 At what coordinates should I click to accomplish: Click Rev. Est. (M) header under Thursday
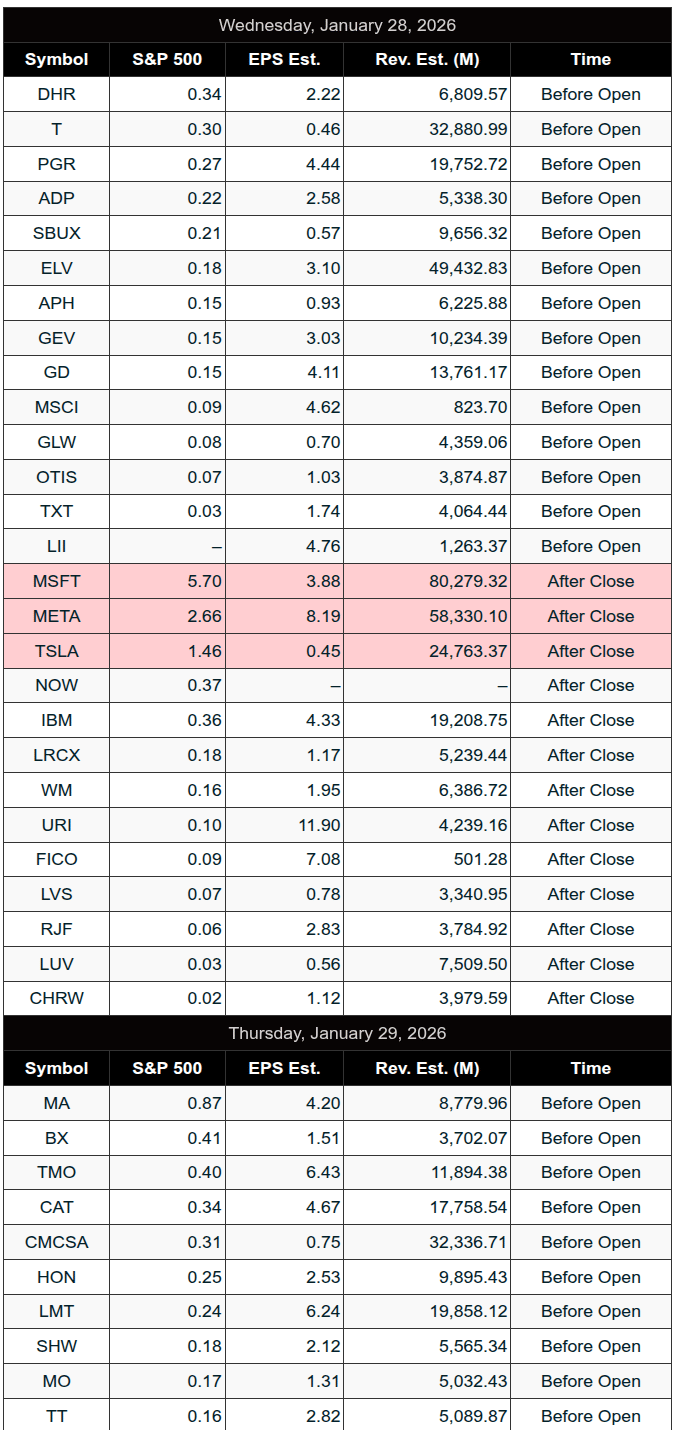pos(427,1068)
